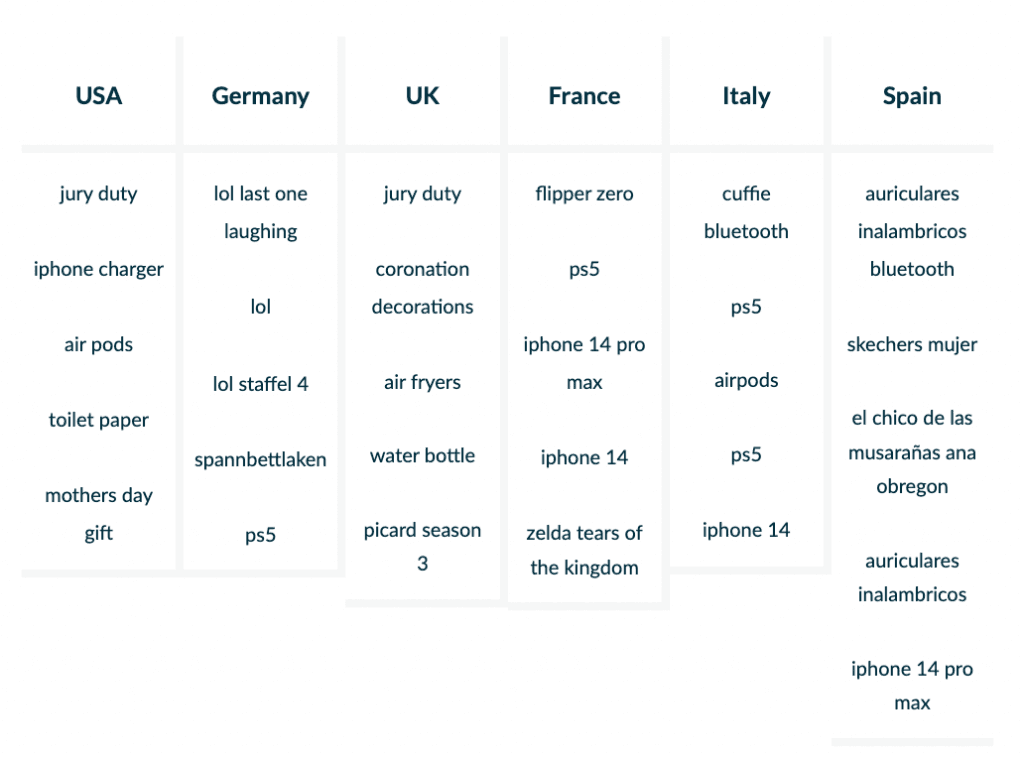This screenshot has width=1024, height=762.
Task: Select the "flipper zero" entry
Action: click(x=584, y=194)
